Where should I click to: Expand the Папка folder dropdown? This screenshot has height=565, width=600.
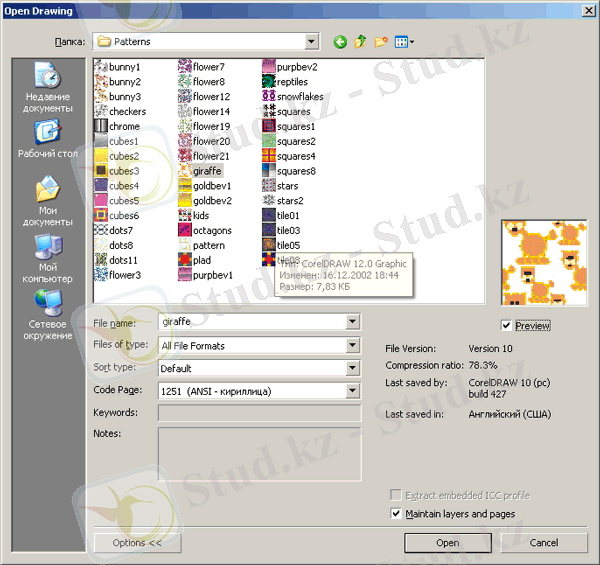pos(312,41)
